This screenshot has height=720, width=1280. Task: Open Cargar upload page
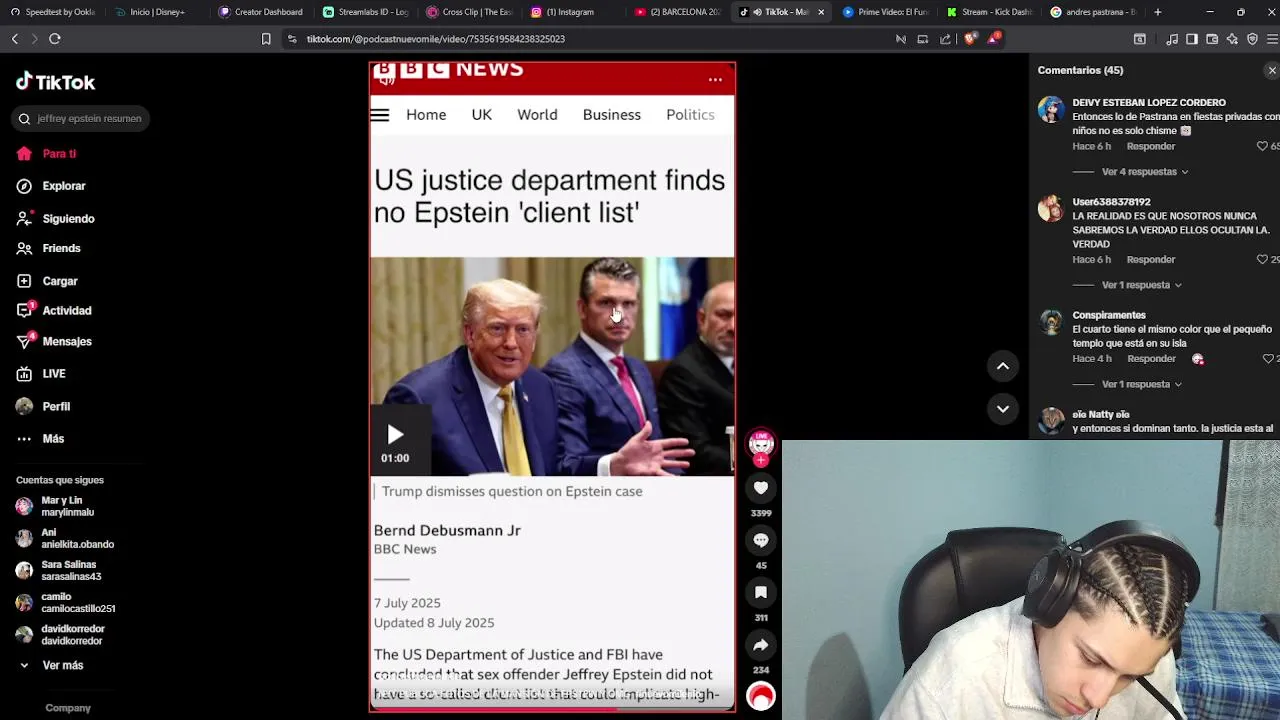[47, 281]
